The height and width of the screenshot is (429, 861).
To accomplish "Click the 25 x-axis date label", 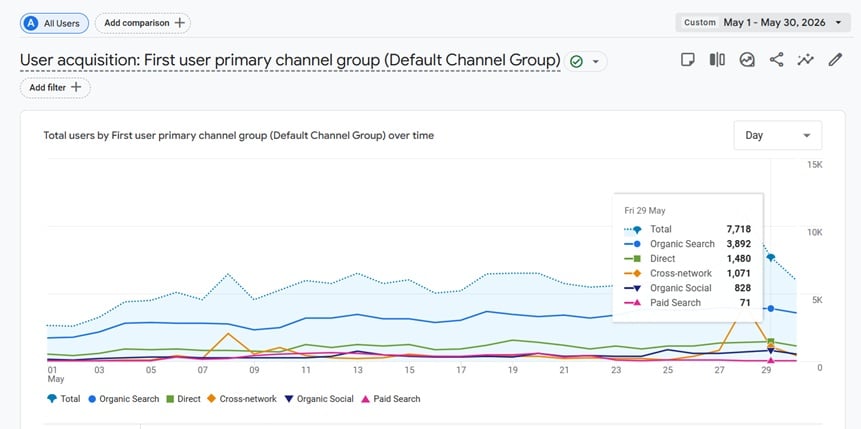I will point(667,370).
